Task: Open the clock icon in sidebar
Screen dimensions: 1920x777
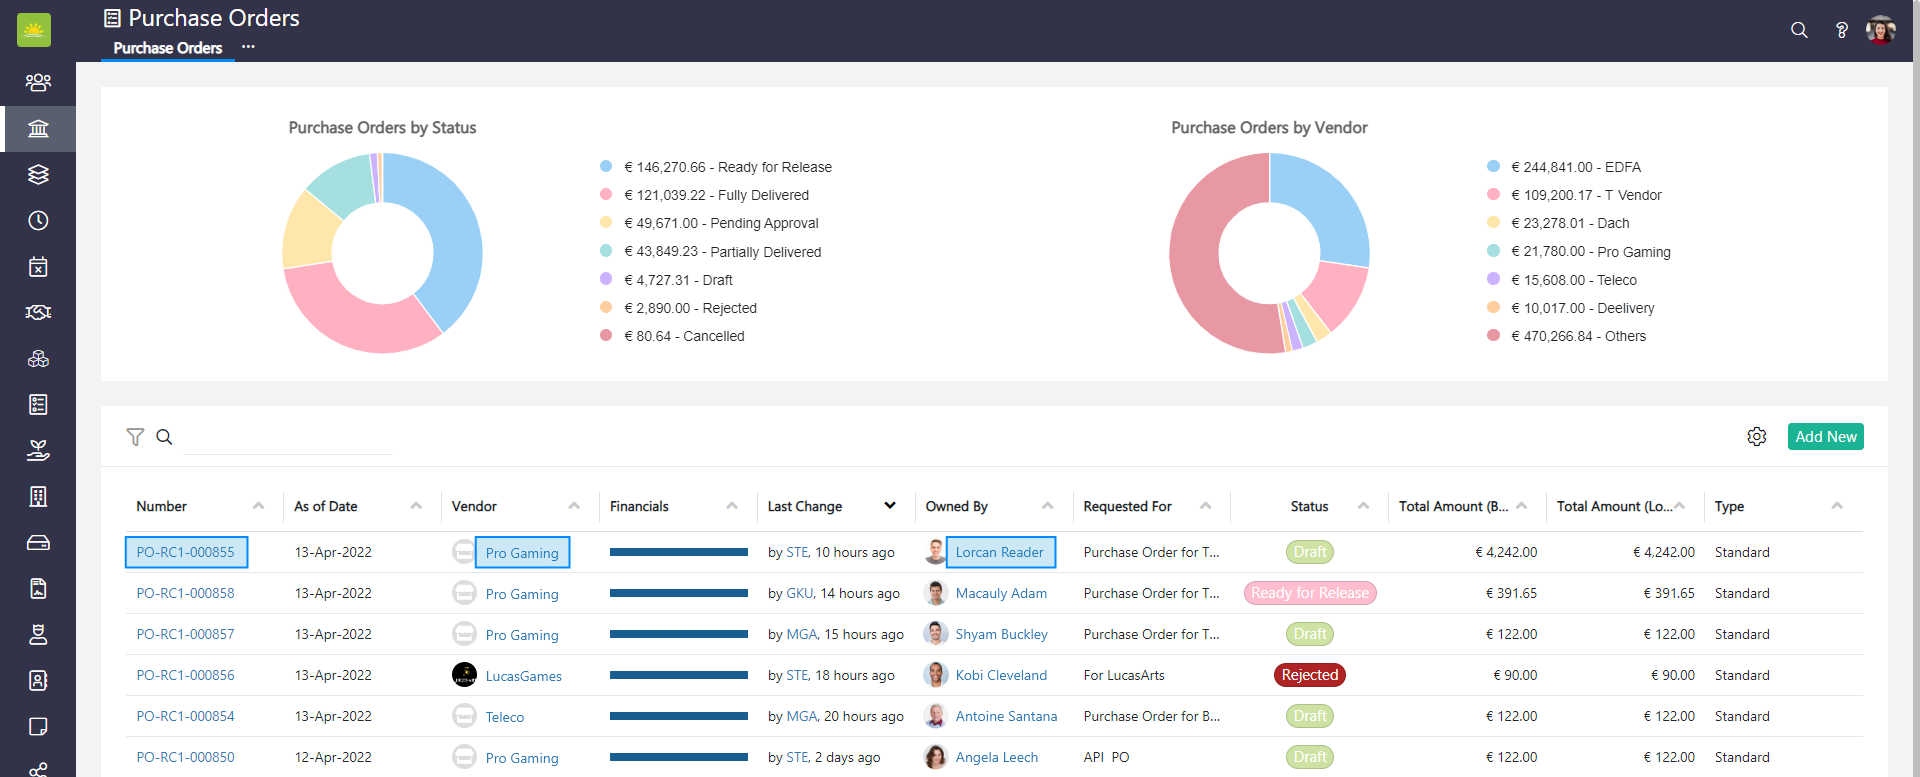Action: tap(38, 221)
